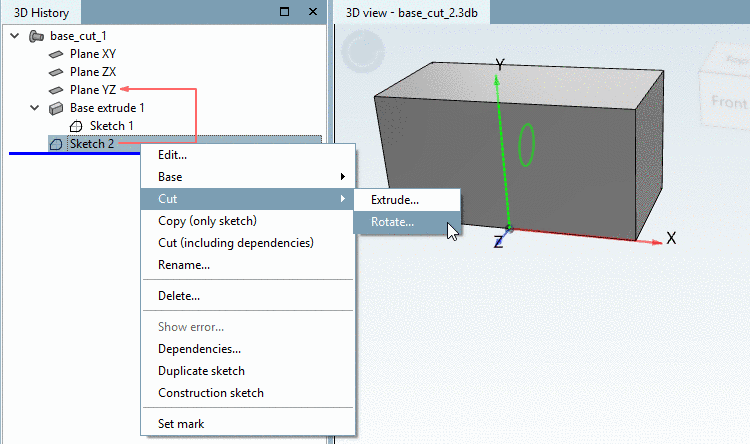
Task: Click the Plane YZ plane icon
Action: tap(56, 90)
